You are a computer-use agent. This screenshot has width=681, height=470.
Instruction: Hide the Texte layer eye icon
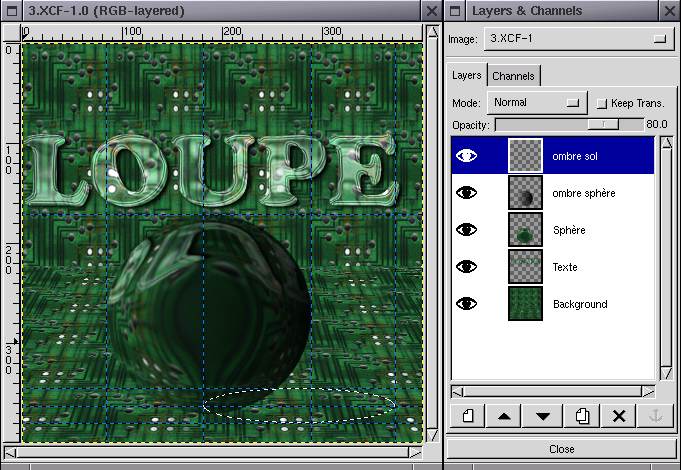[x=467, y=267]
